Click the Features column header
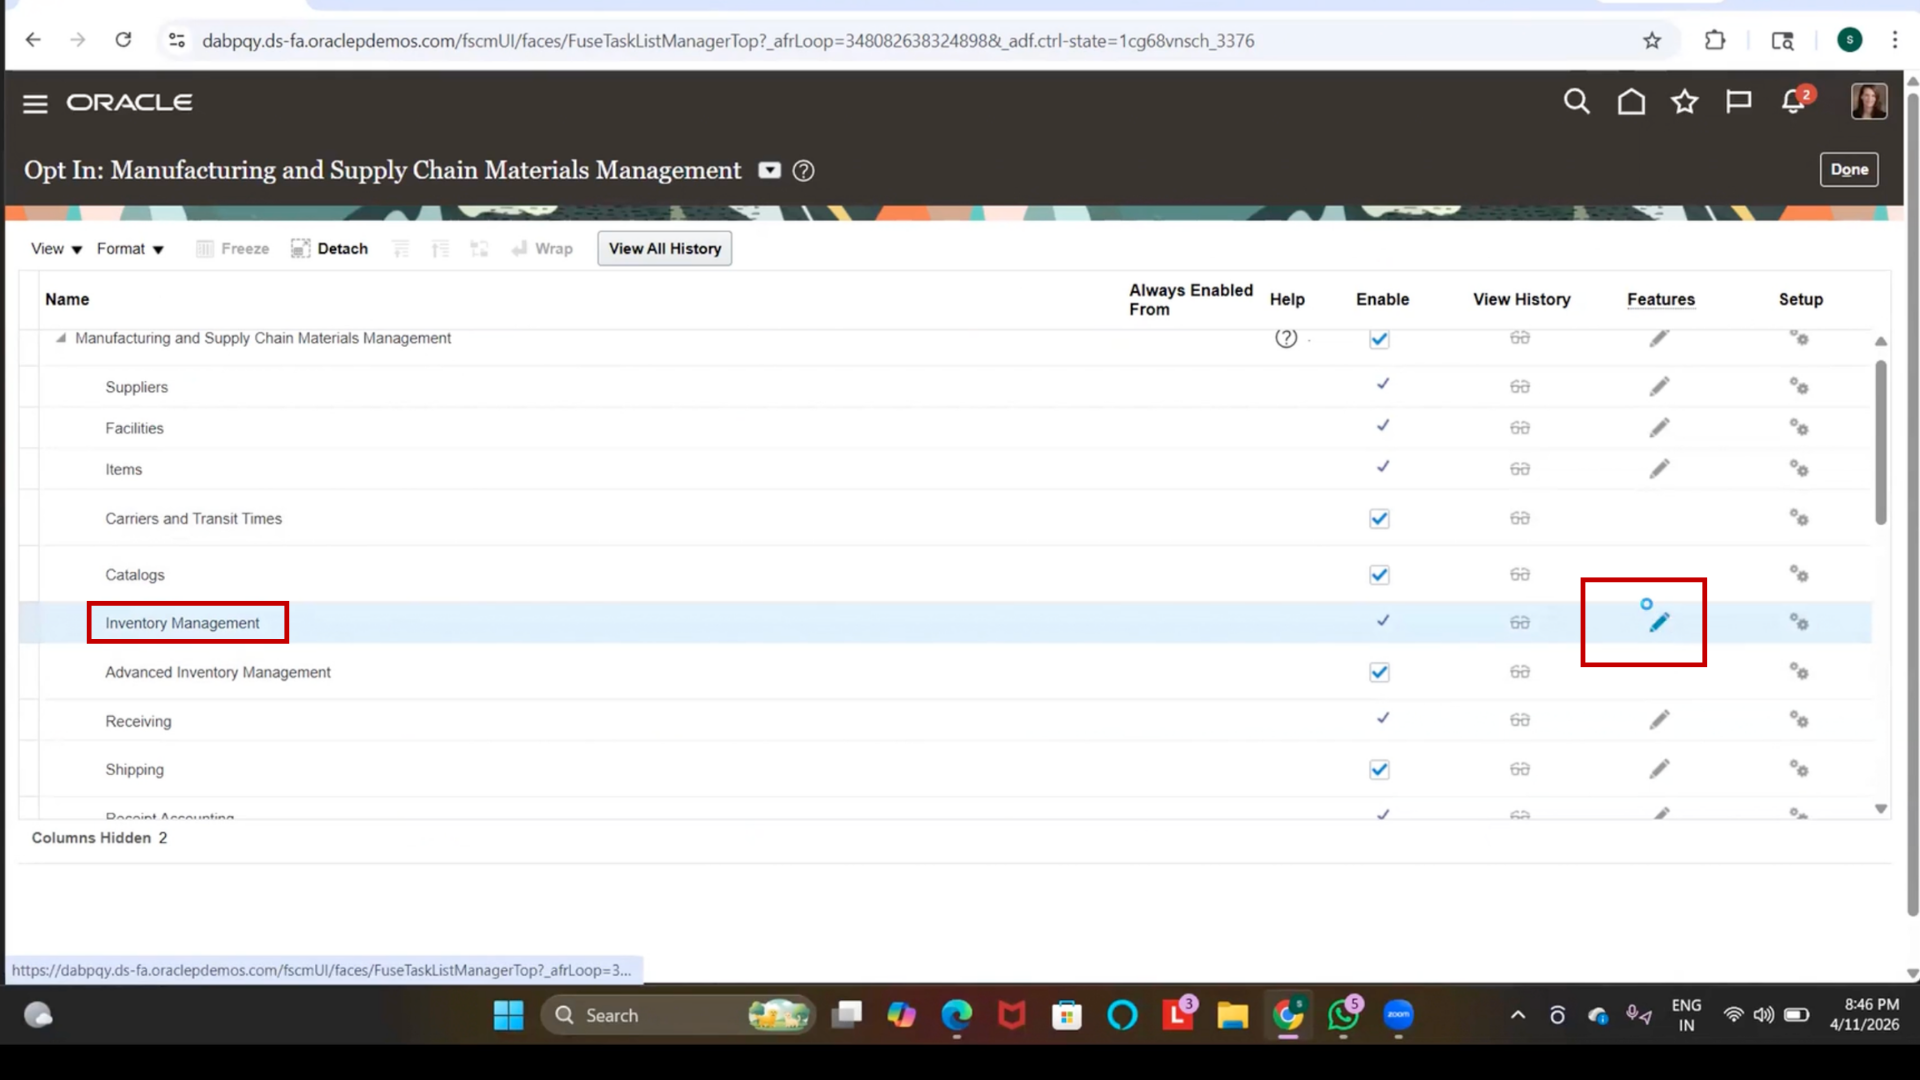The width and height of the screenshot is (1920, 1080). click(x=1660, y=299)
